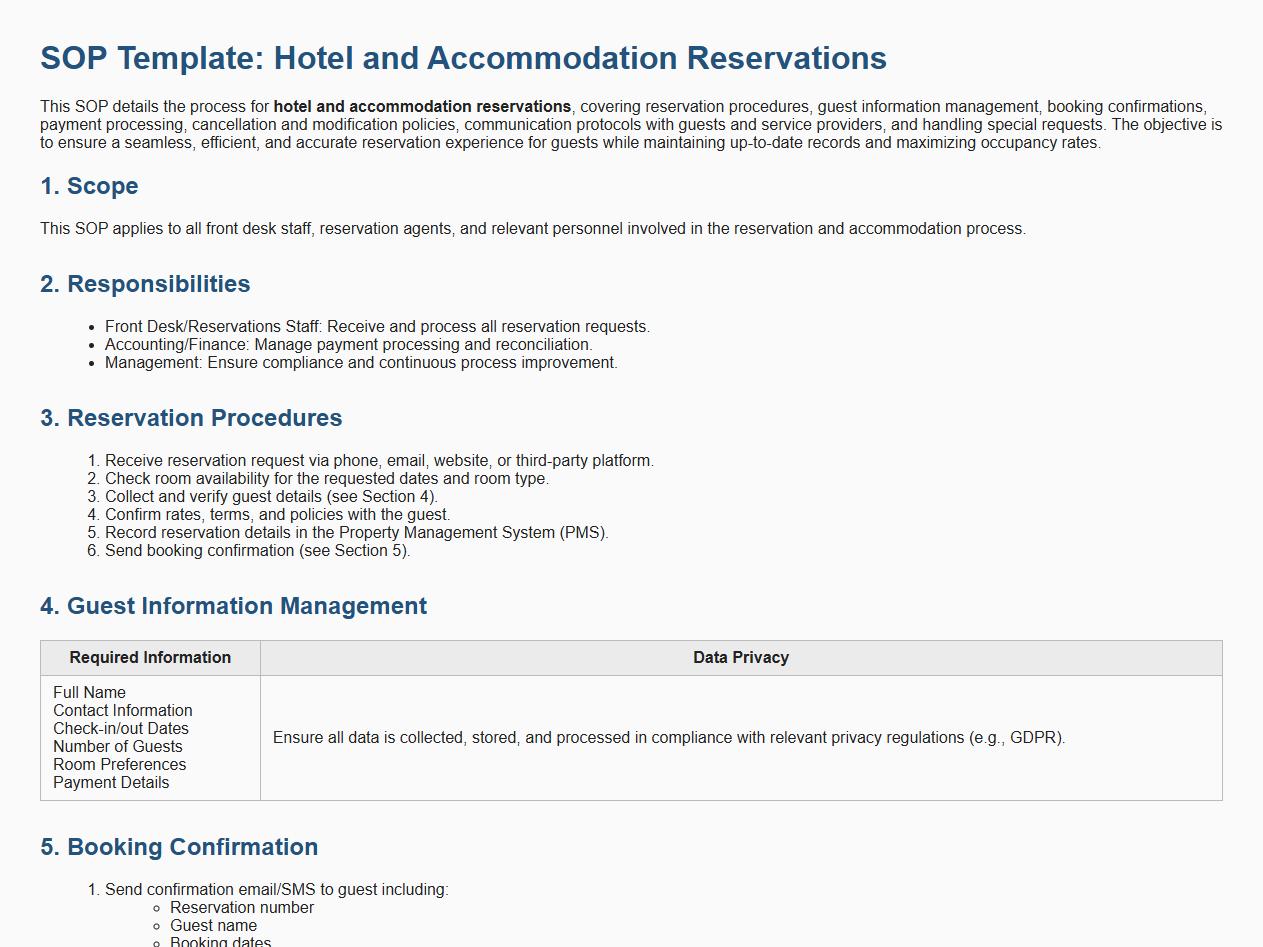Click the 'Required Information' table header

(150, 658)
